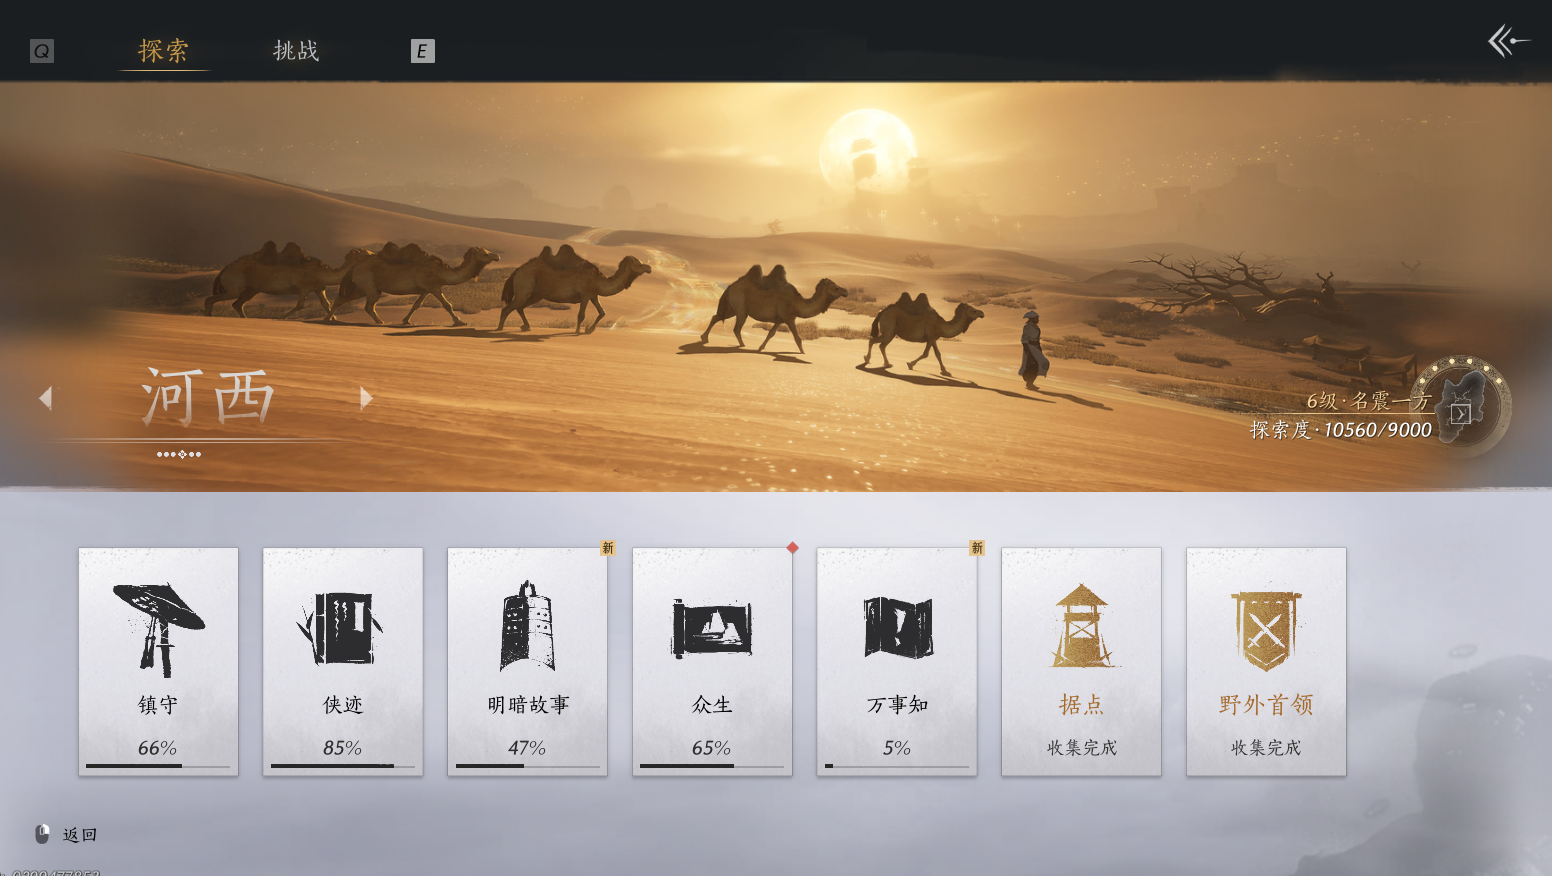
Task: Click the 探索度·10560/9000 text
Action: point(1341,430)
